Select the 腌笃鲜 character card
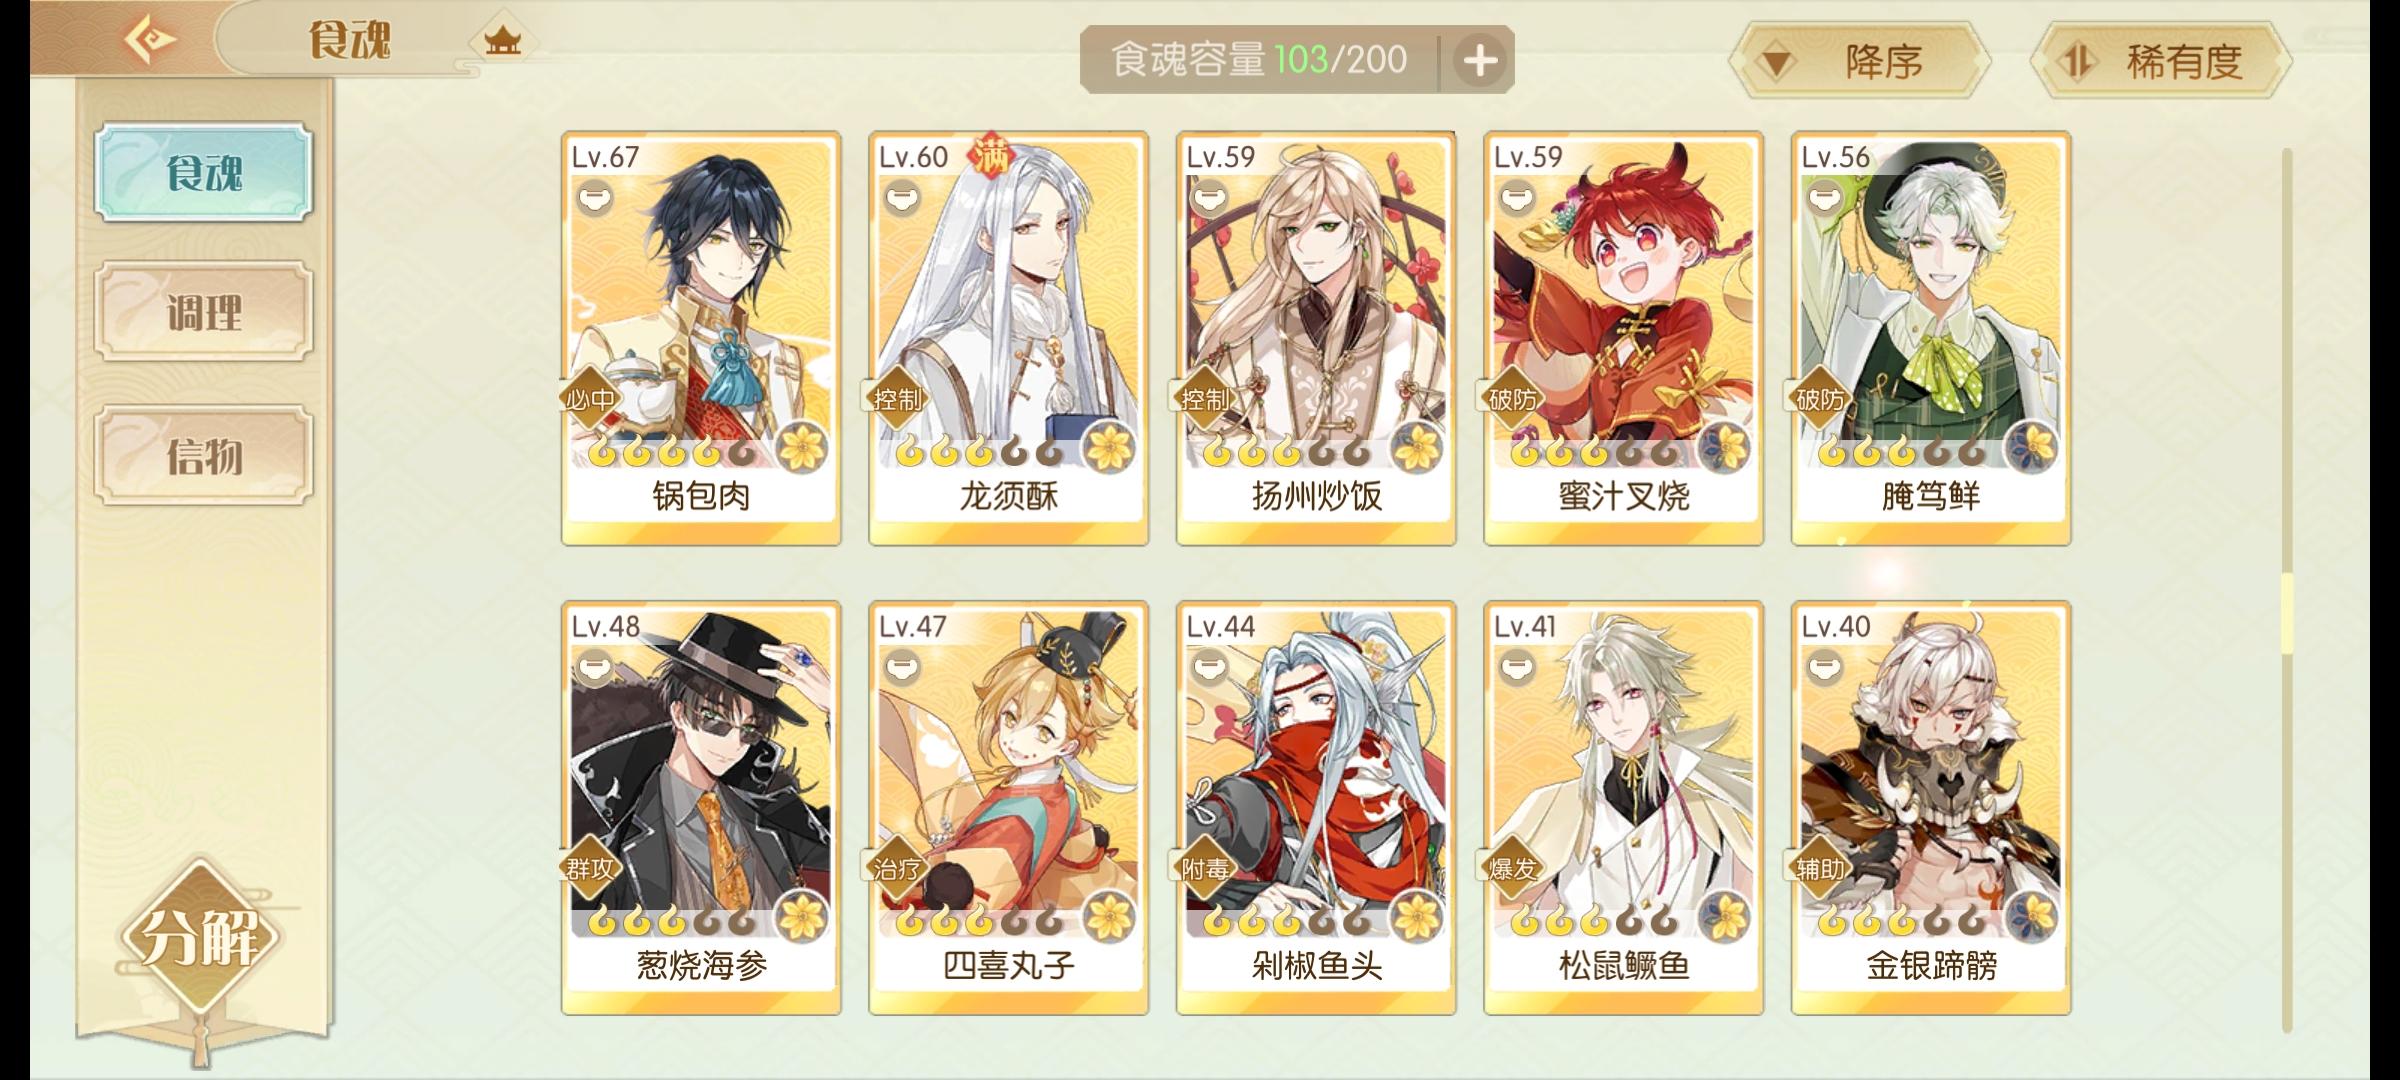This screenshot has width=2400, height=1080. tap(1930, 338)
